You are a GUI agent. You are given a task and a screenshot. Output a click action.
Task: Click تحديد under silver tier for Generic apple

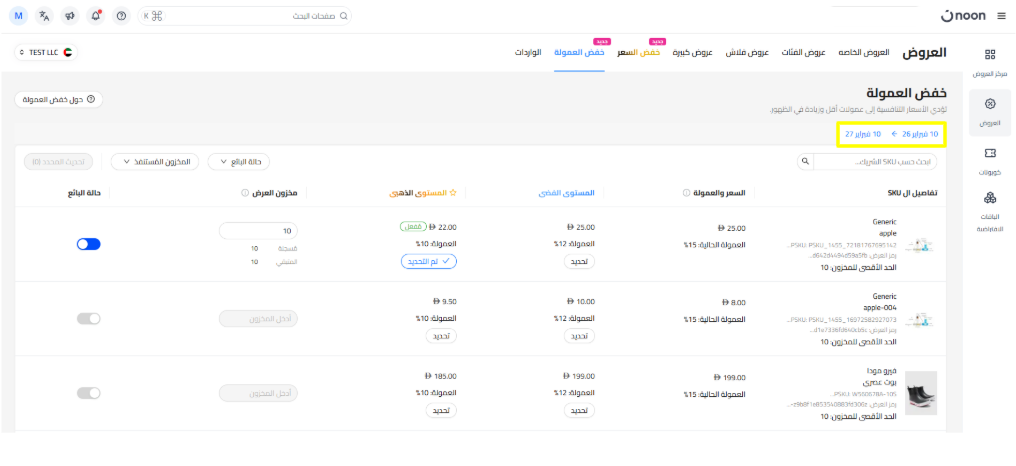(x=578, y=261)
